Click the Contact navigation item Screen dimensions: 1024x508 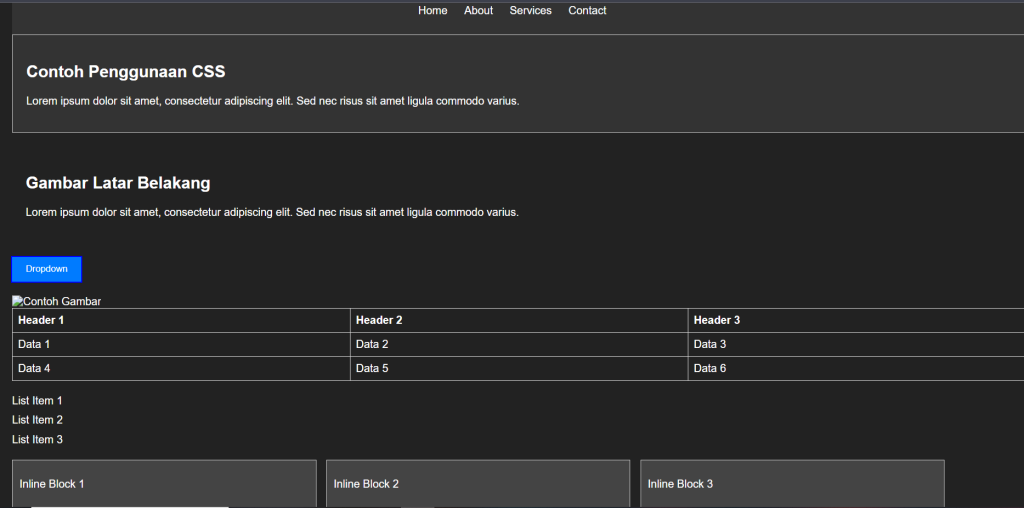(587, 11)
